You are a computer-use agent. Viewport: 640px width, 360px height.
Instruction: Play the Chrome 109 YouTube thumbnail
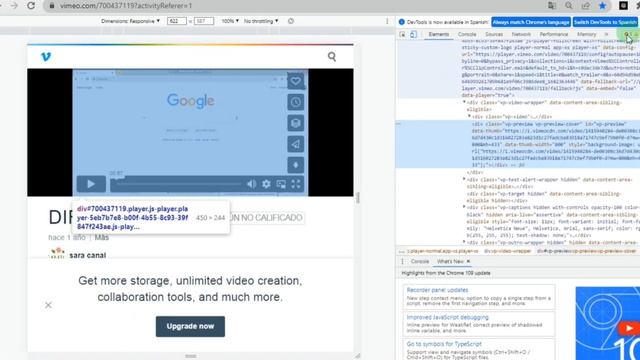629,328
